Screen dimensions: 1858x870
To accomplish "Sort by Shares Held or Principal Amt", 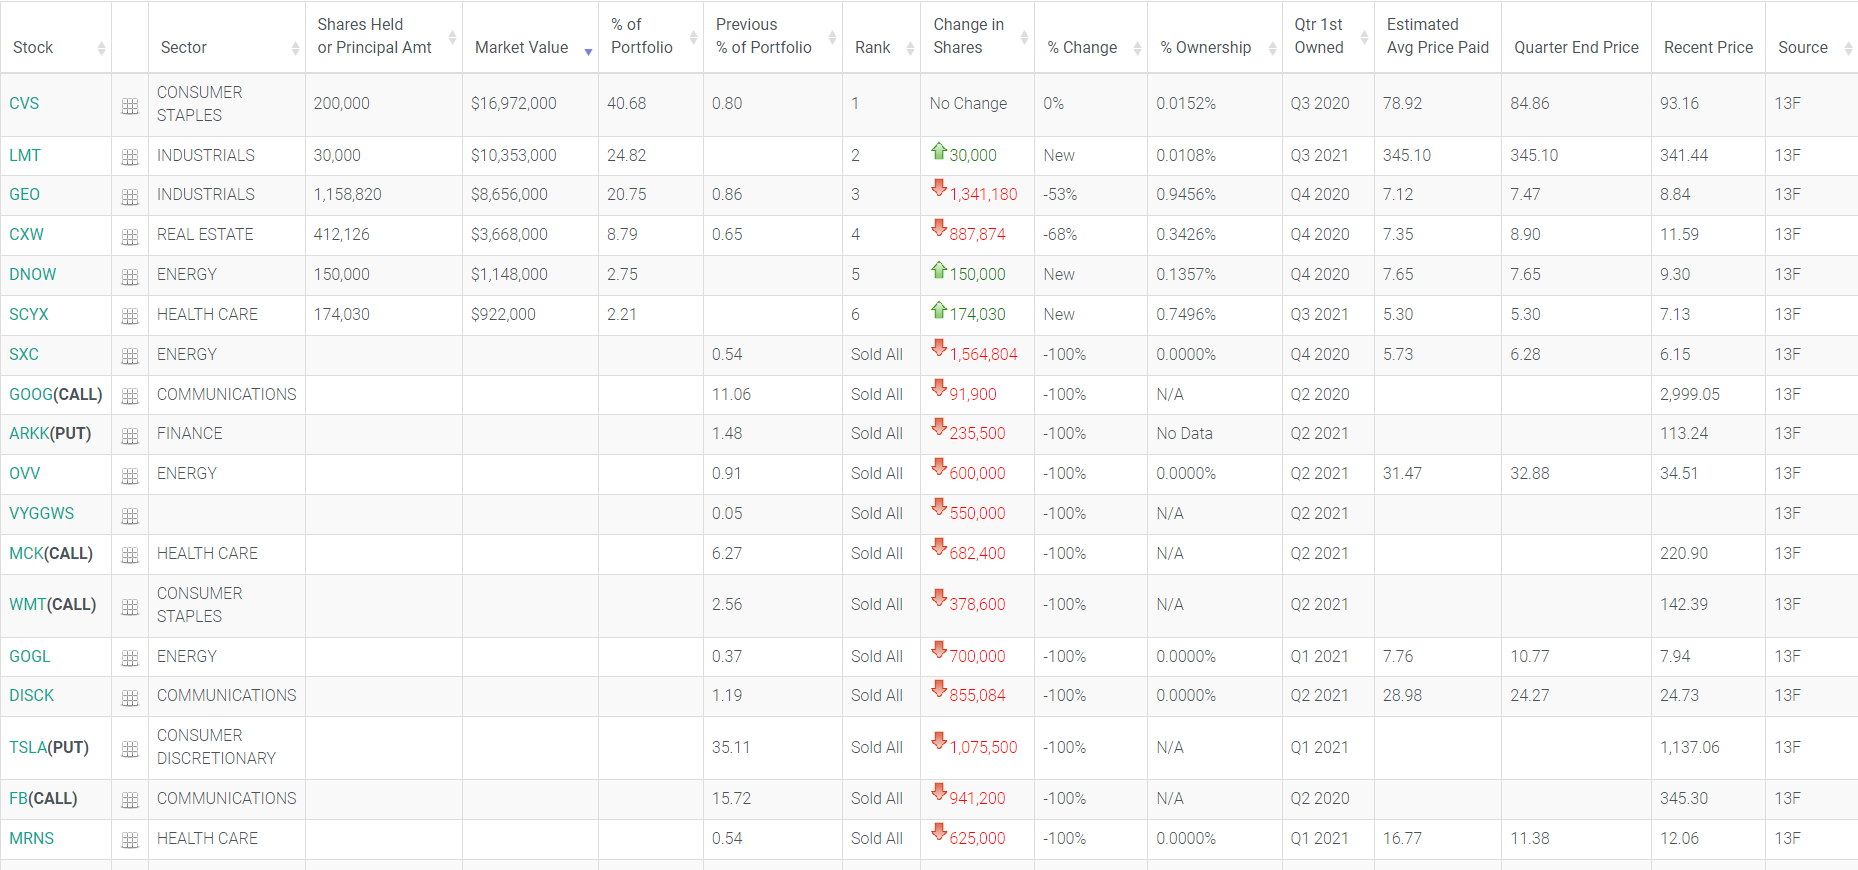I will point(383,37).
